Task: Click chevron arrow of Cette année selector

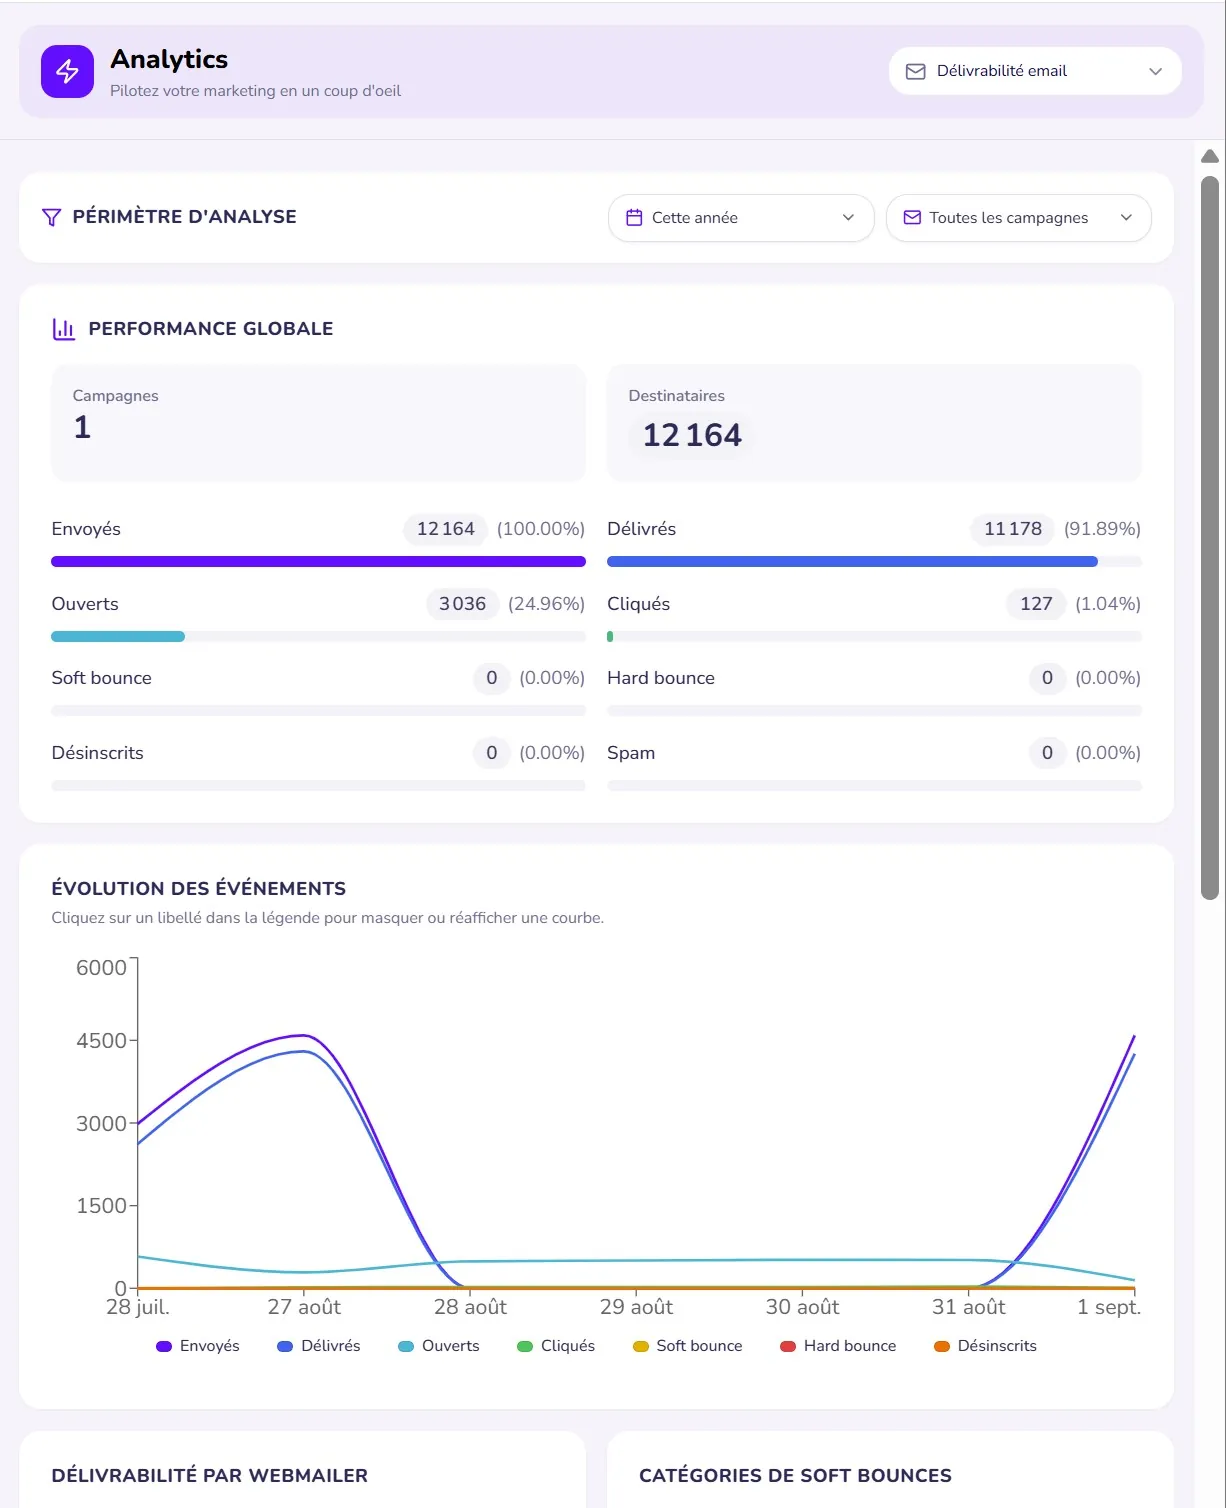Action: (x=848, y=218)
